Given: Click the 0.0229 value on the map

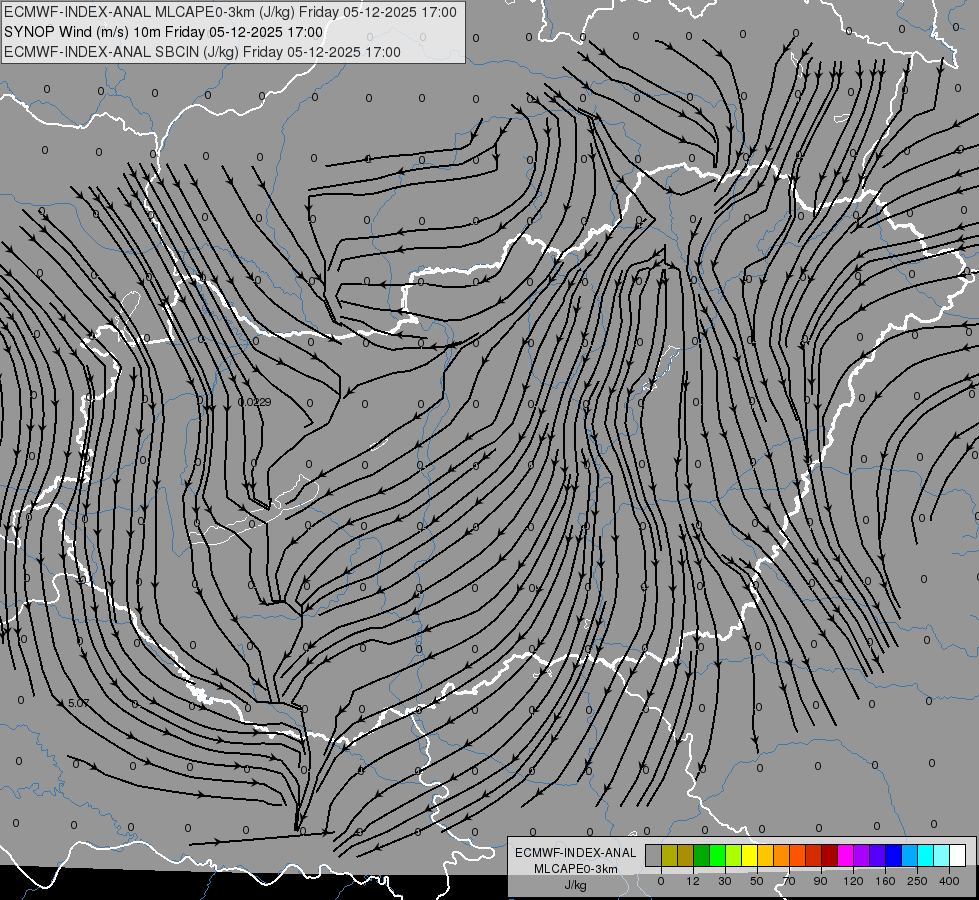Looking at the screenshot, I should tap(255, 402).
